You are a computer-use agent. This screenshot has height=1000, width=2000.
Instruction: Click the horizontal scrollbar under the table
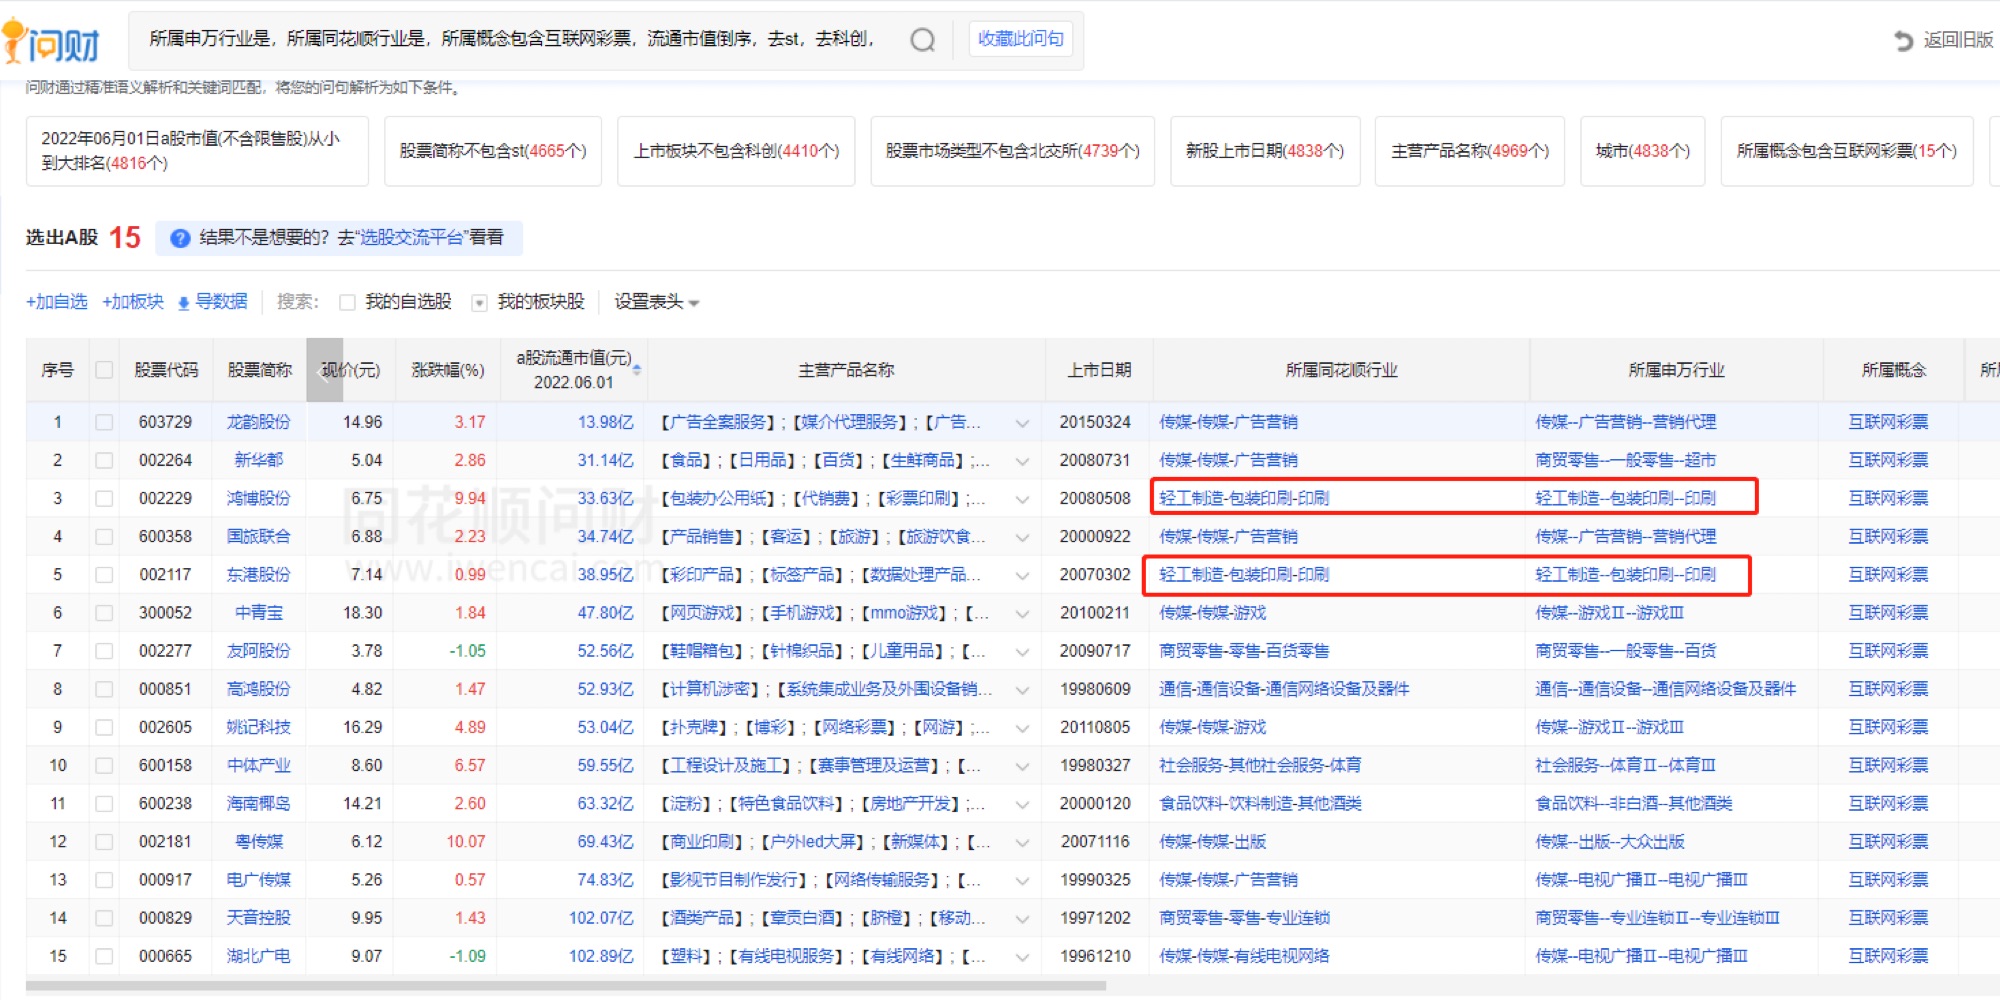(566, 986)
